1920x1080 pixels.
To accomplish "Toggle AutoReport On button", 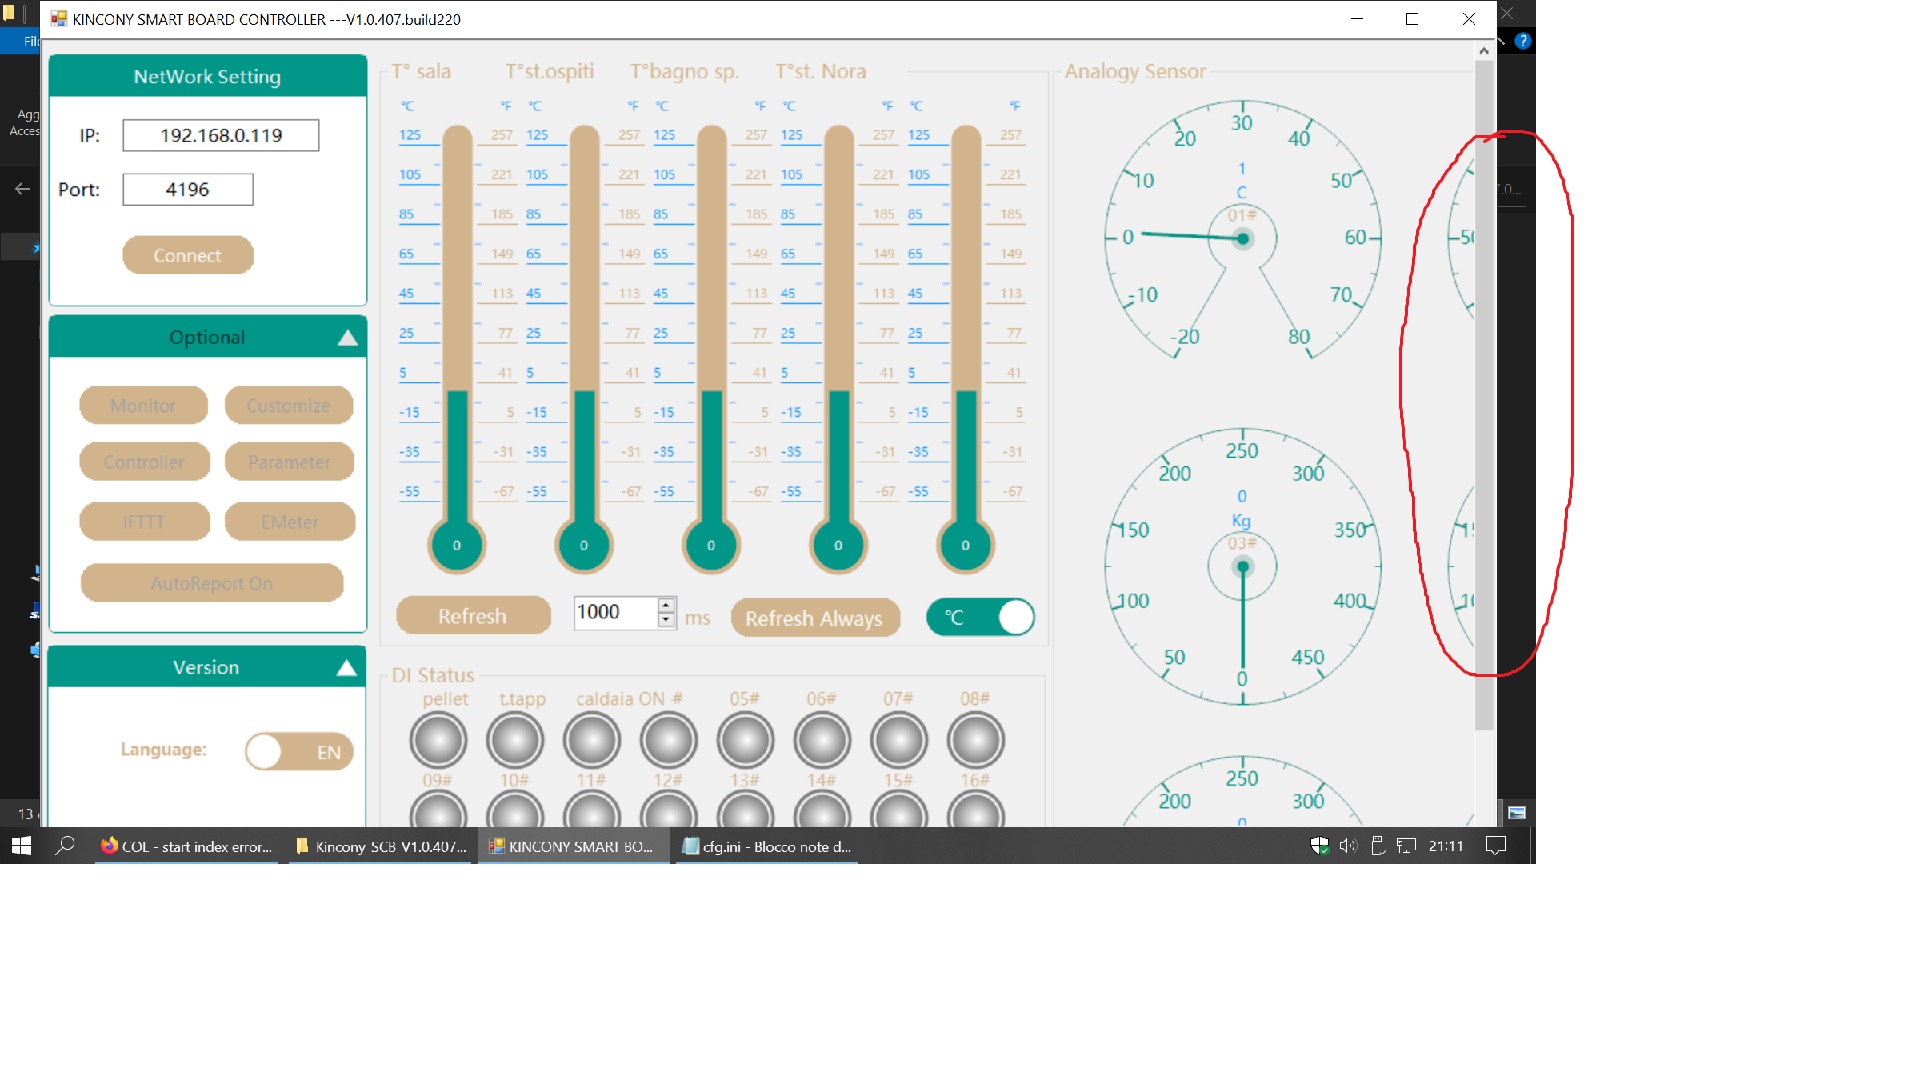I will (212, 583).
